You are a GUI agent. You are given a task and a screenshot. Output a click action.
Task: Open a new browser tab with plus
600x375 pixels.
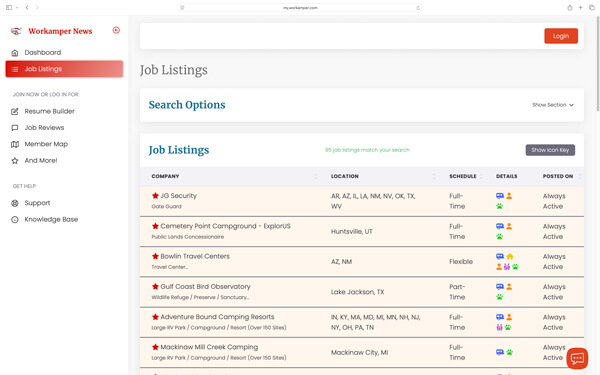click(580, 7)
